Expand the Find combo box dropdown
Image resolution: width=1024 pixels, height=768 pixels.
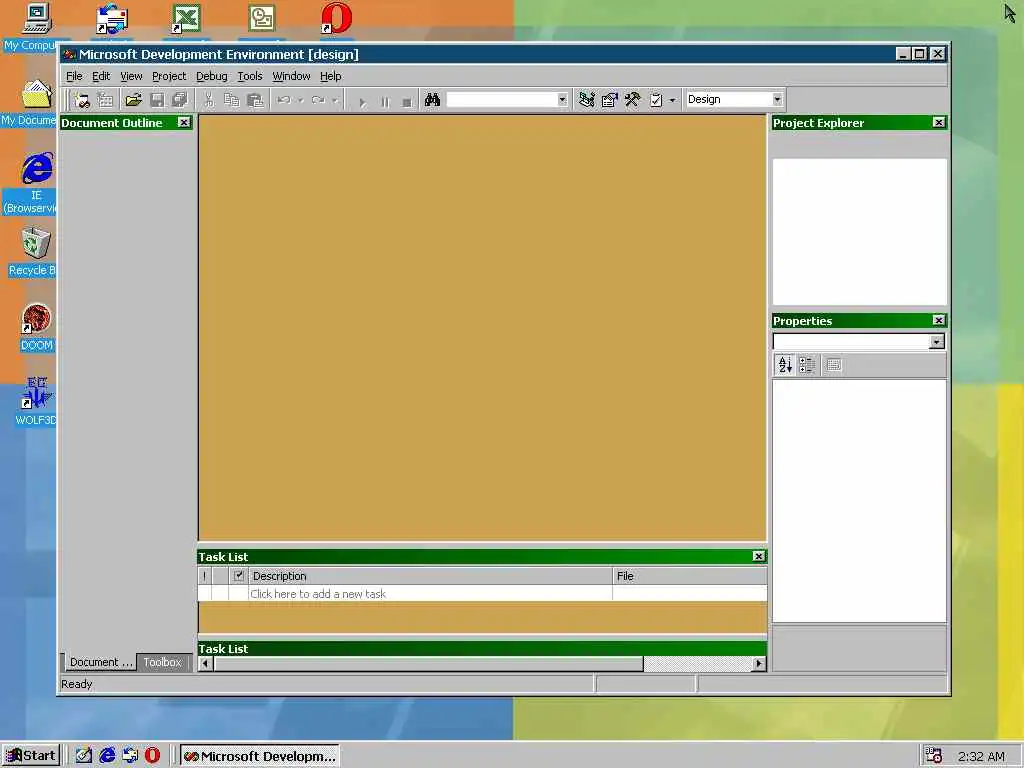tap(562, 100)
